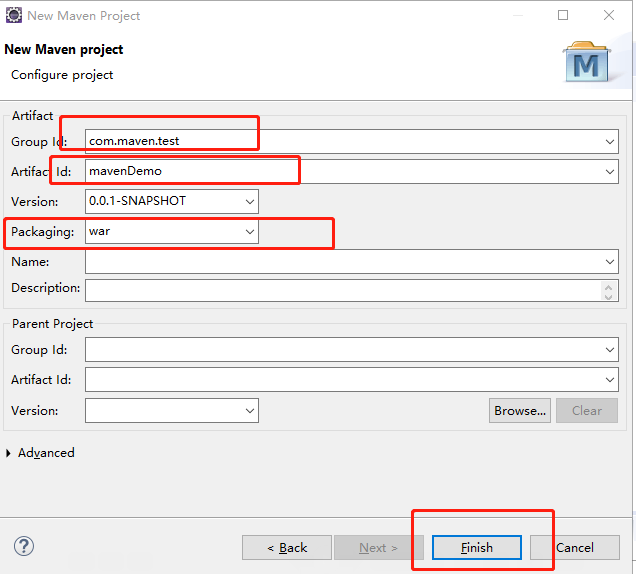Click the Next button

(x=378, y=548)
